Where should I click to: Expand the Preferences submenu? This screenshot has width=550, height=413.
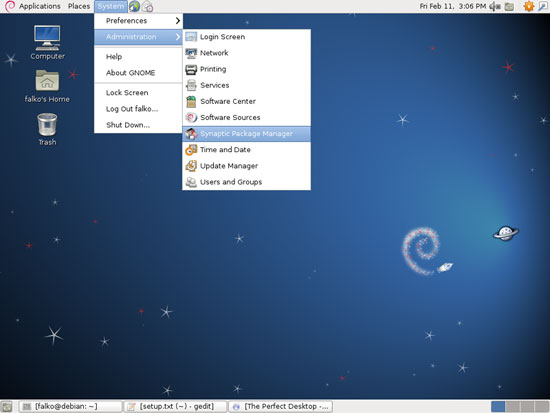(x=138, y=21)
